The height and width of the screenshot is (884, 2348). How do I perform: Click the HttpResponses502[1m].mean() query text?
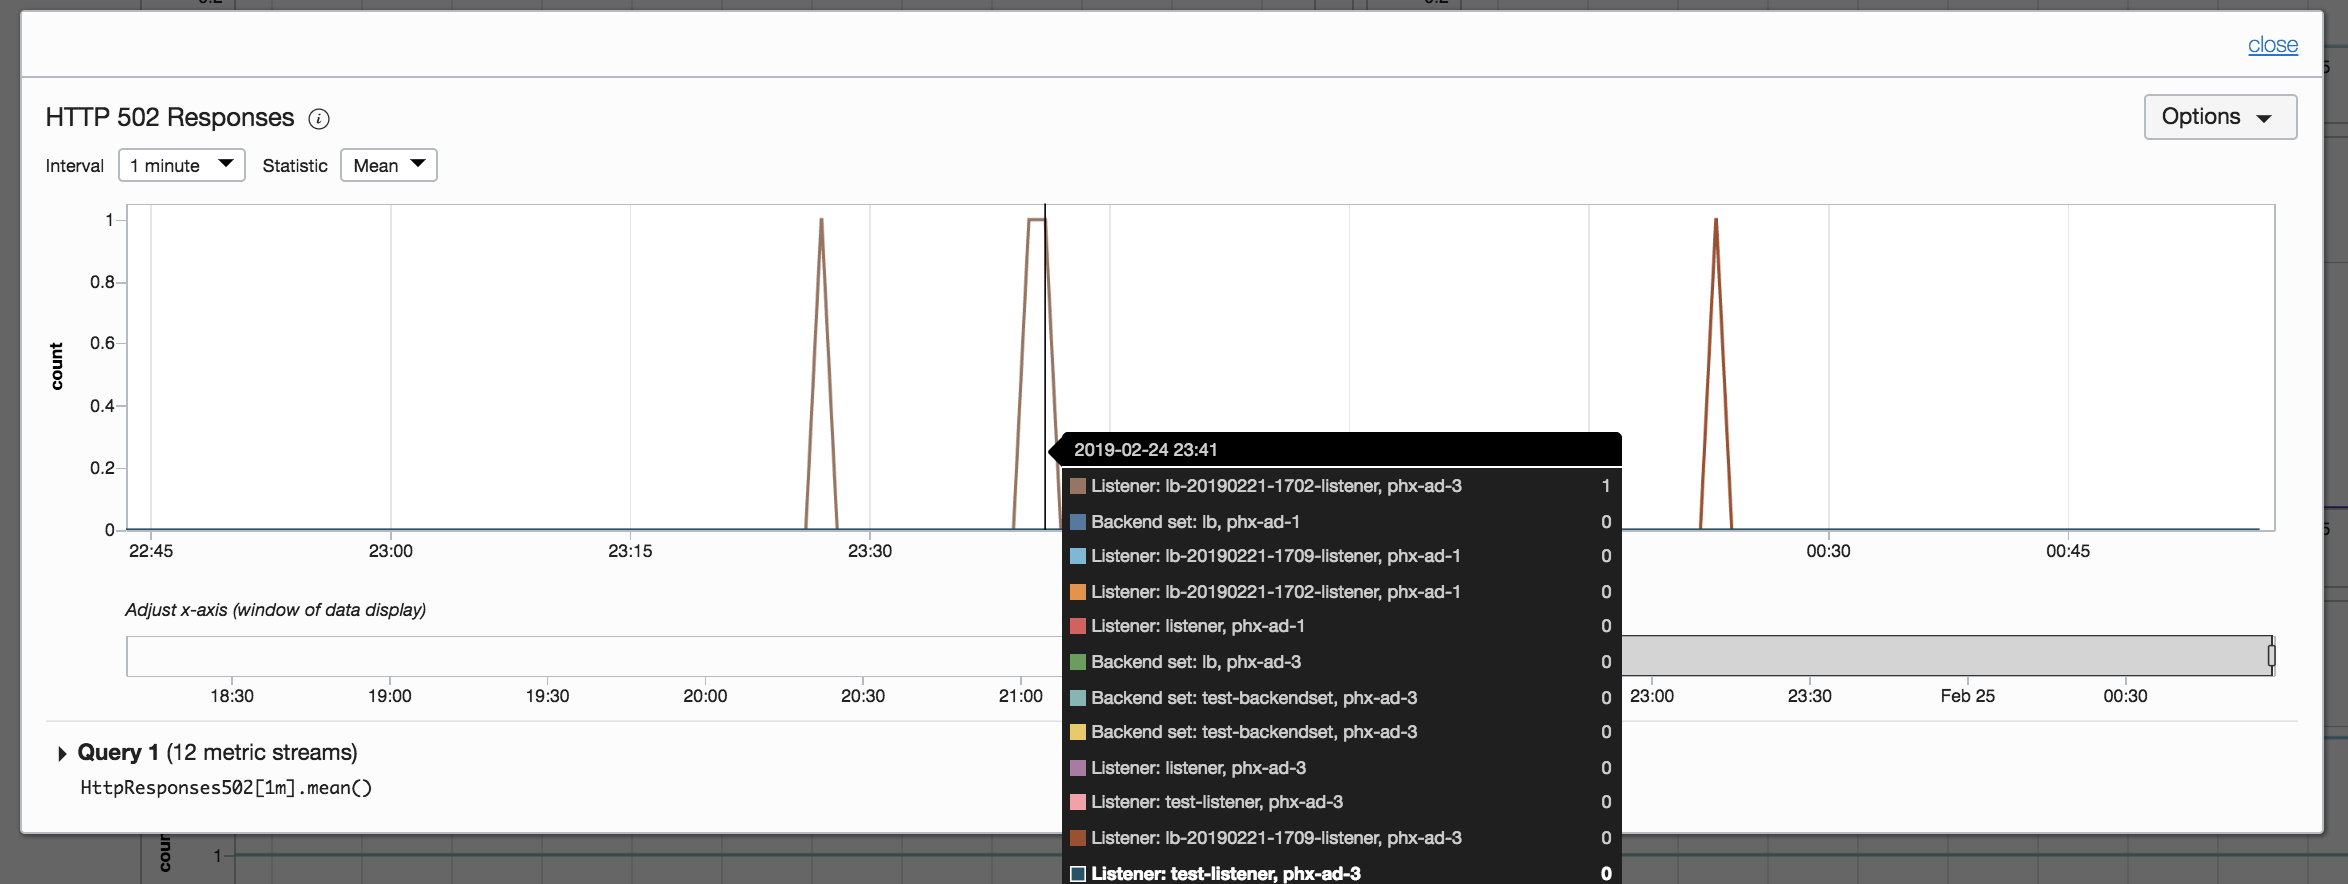(x=226, y=788)
